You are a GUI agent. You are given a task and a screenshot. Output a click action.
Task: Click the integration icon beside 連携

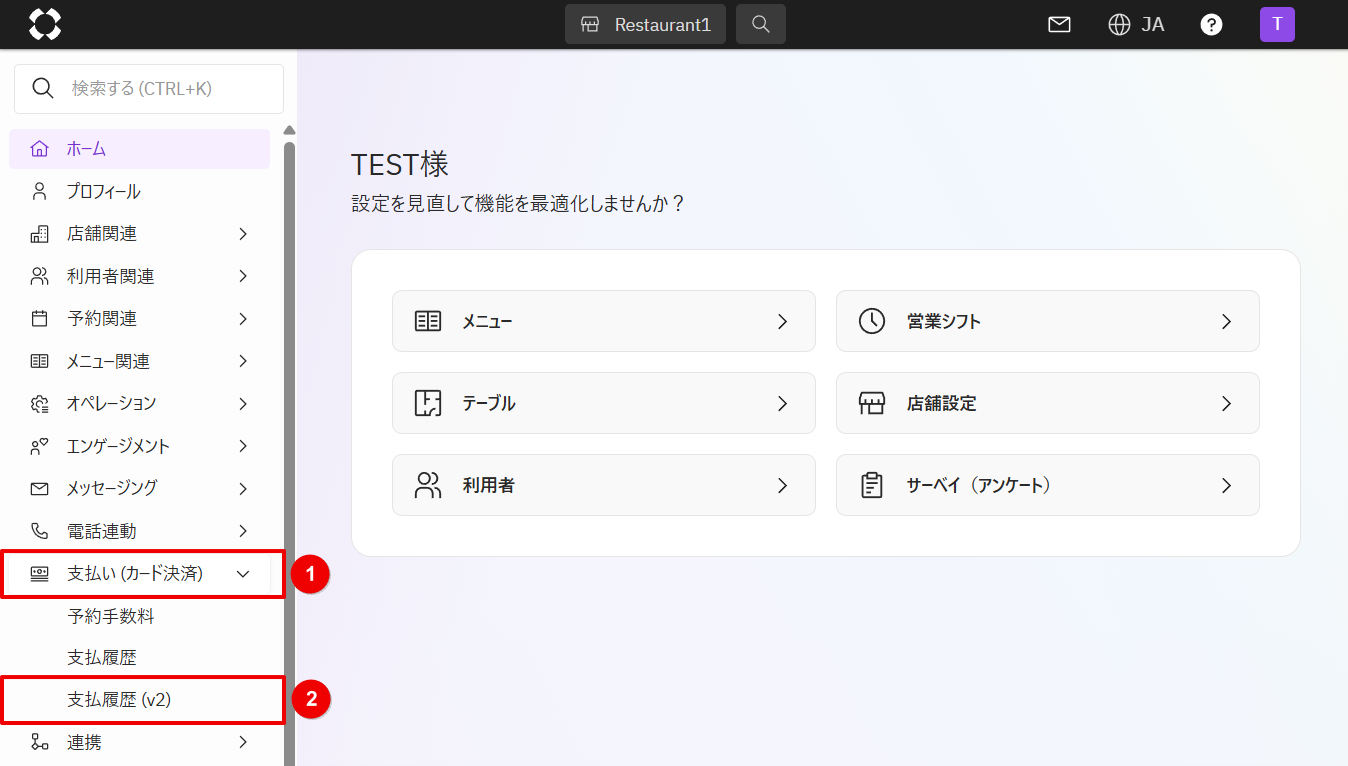pyautogui.click(x=40, y=742)
